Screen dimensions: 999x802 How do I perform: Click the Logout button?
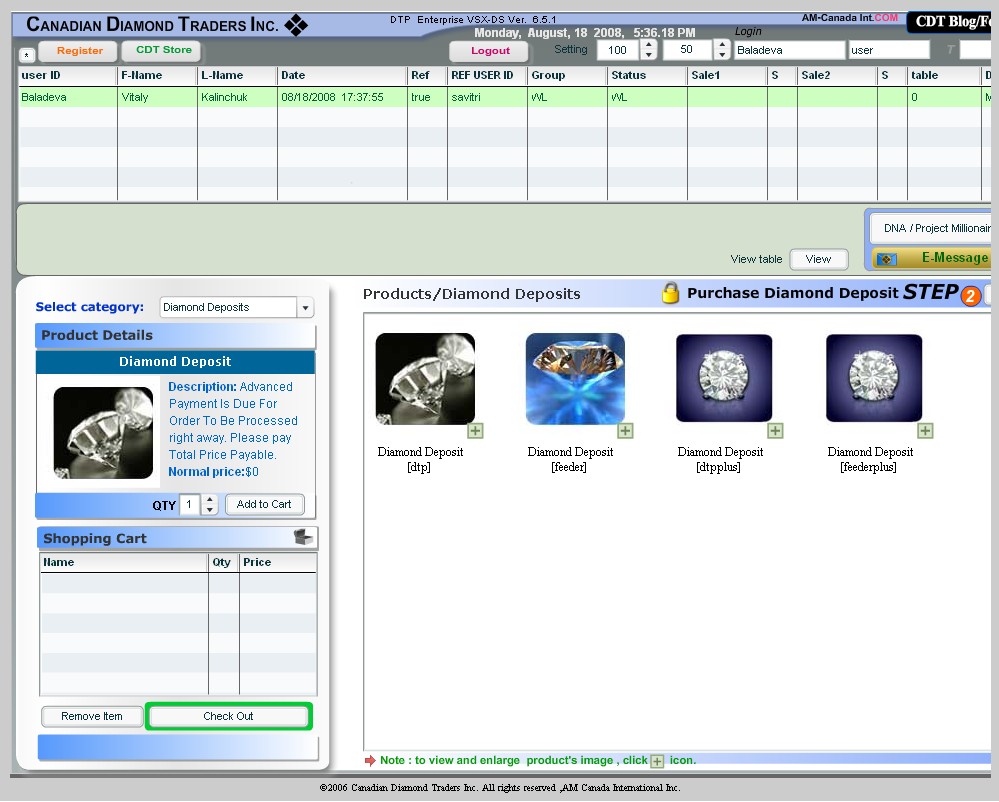click(x=489, y=51)
